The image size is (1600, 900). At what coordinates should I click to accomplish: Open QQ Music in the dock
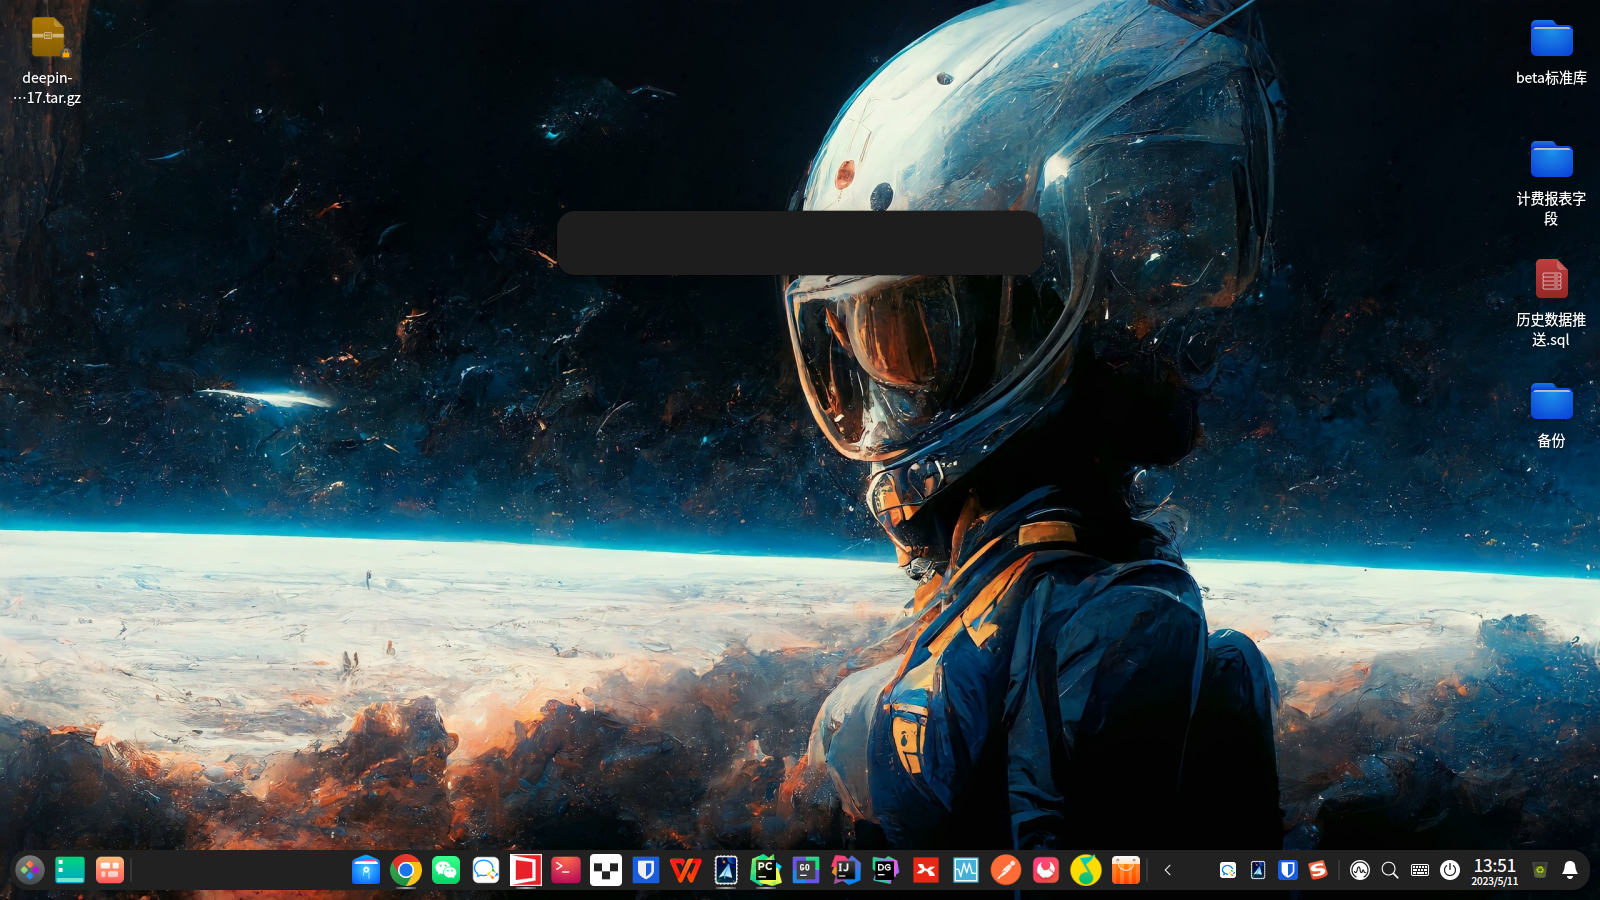[x=1086, y=870]
